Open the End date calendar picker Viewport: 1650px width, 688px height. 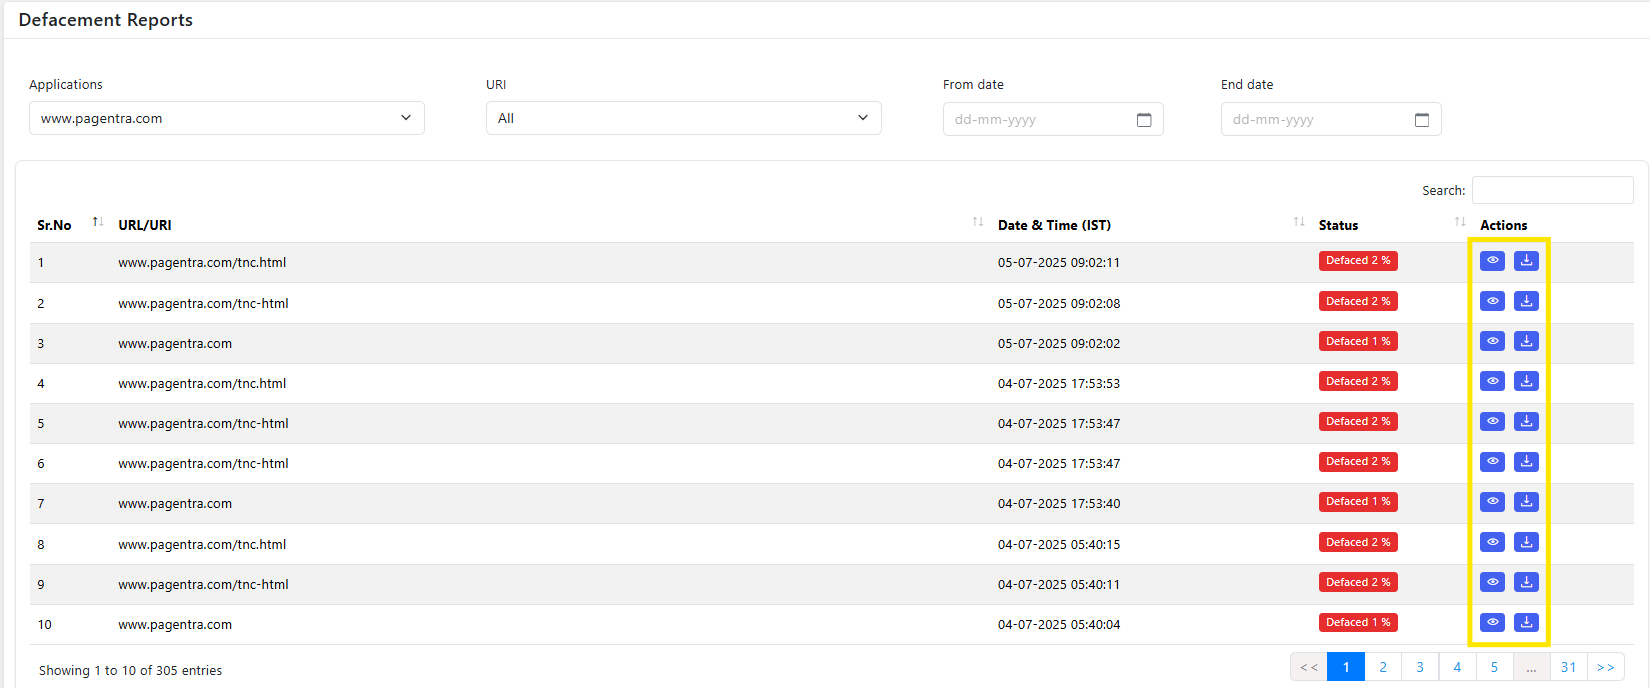[x=1422, y=120]
